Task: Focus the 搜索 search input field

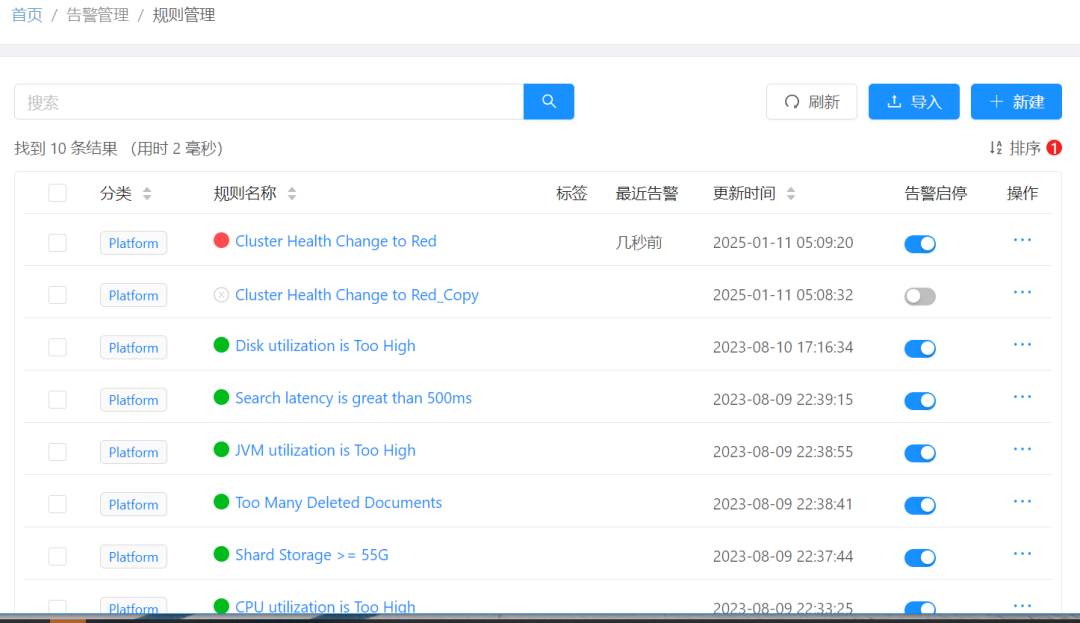Action: [x=269, y=102]
